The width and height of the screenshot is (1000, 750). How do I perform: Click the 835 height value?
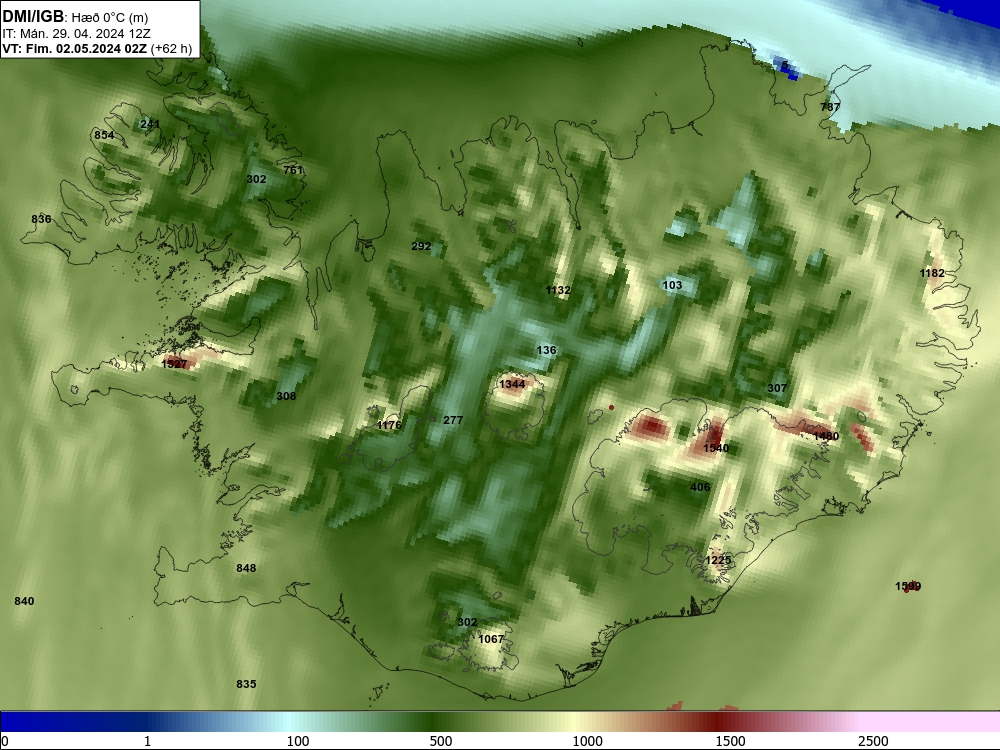point(246,684)
